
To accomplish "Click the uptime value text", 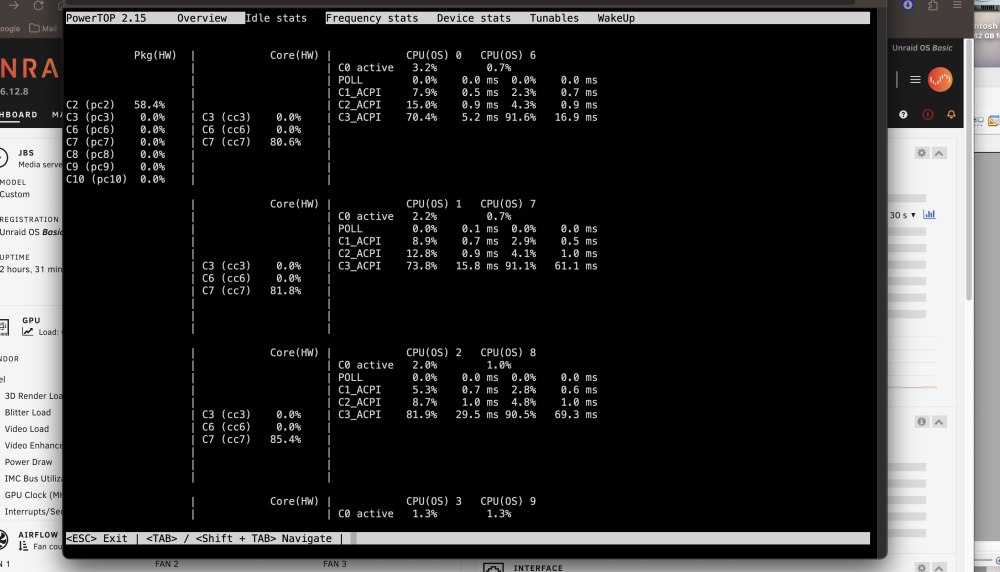I will 31,269.
